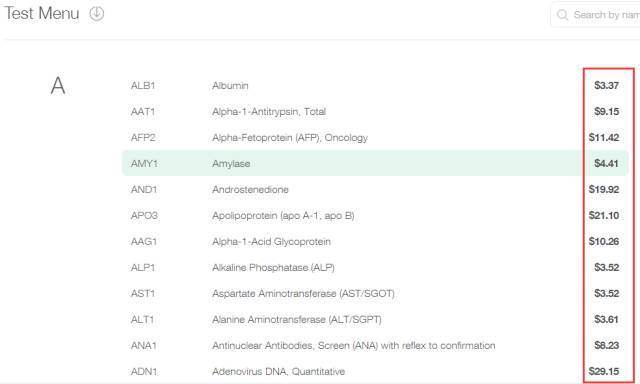Open Alanine Aminotransferase (ALT/SGPT)

click(x=375, y=320)
